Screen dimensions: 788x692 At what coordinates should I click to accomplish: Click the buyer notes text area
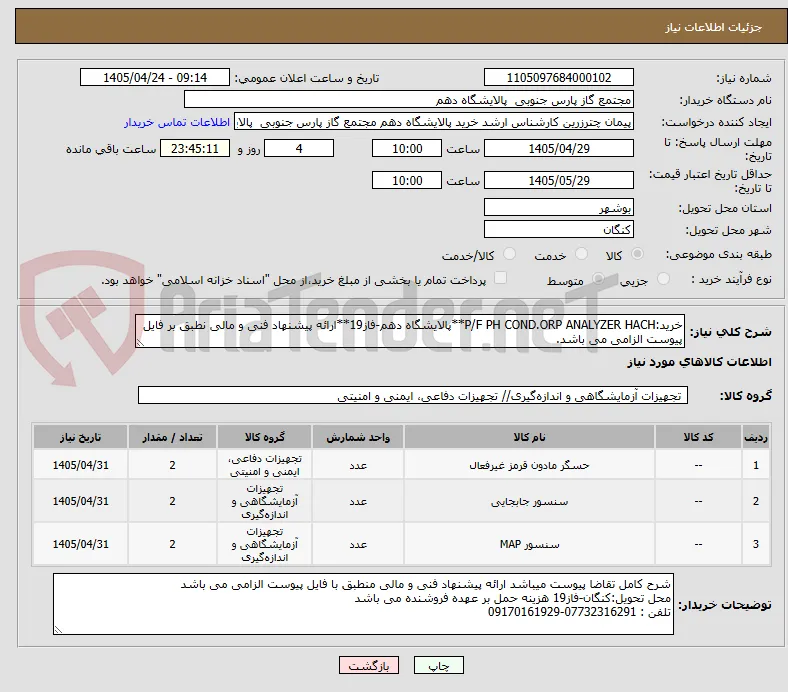point(363,604)
